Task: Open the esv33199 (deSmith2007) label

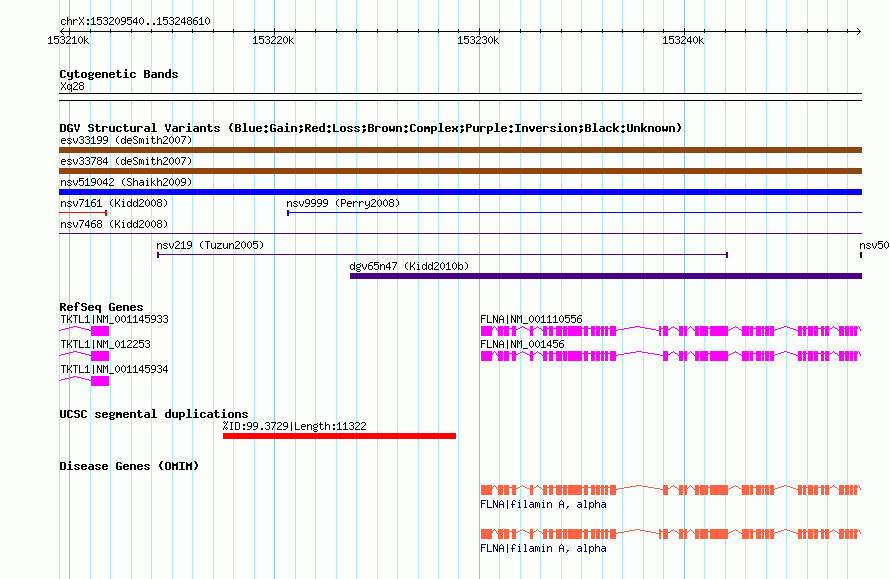Action: coord(126,140)
